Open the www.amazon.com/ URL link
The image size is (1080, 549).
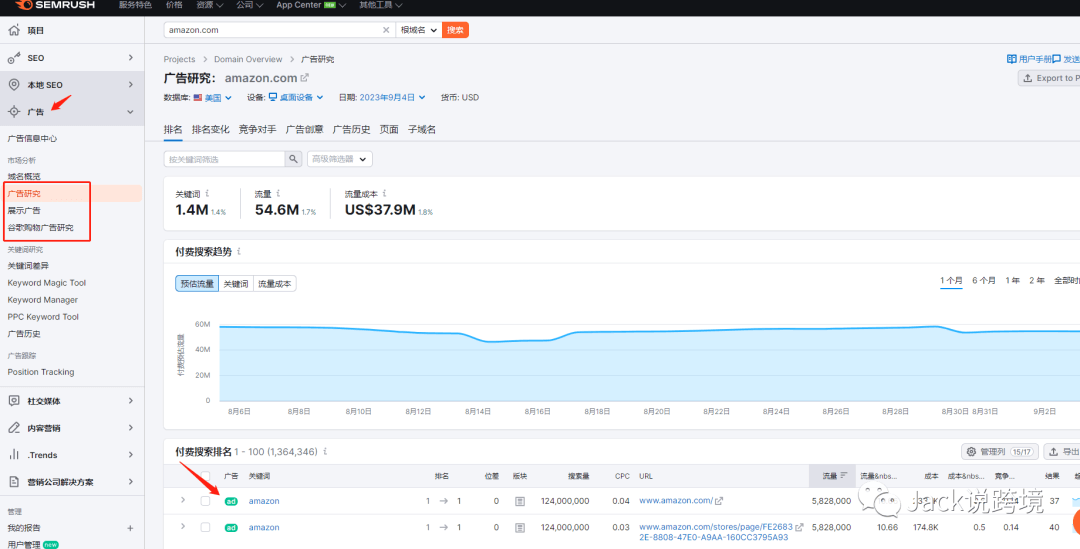(x=676, y=501)
